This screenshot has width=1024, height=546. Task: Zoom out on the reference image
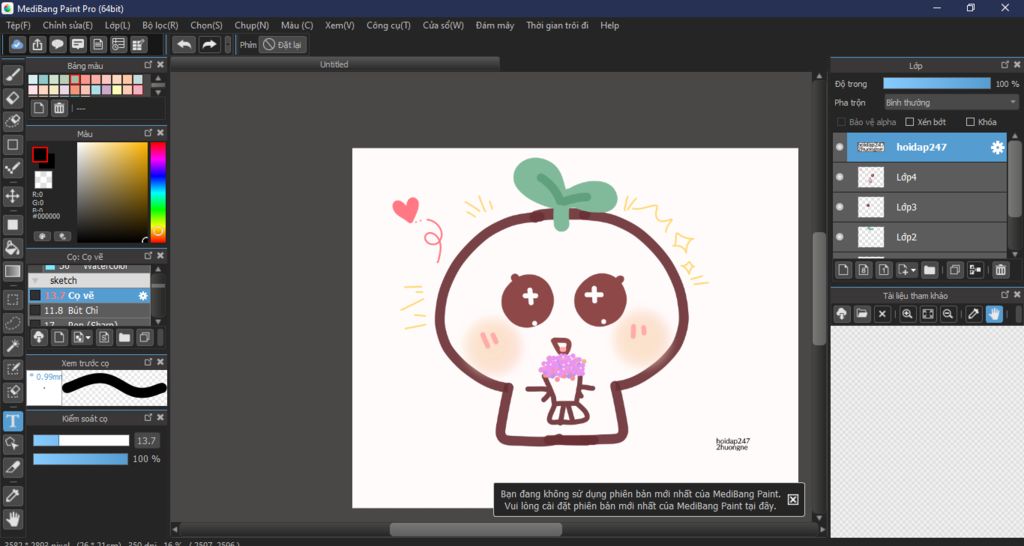click(948, 314)
